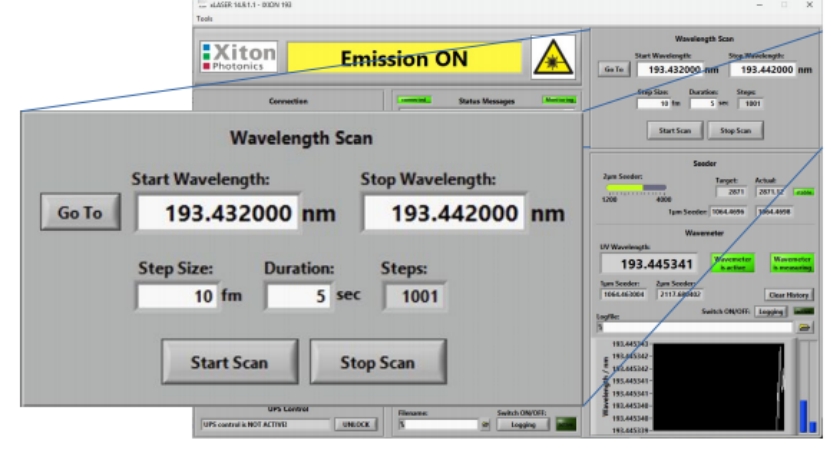Click the enlarged Go To button
The image size is (831, 451).
point(77,213)
